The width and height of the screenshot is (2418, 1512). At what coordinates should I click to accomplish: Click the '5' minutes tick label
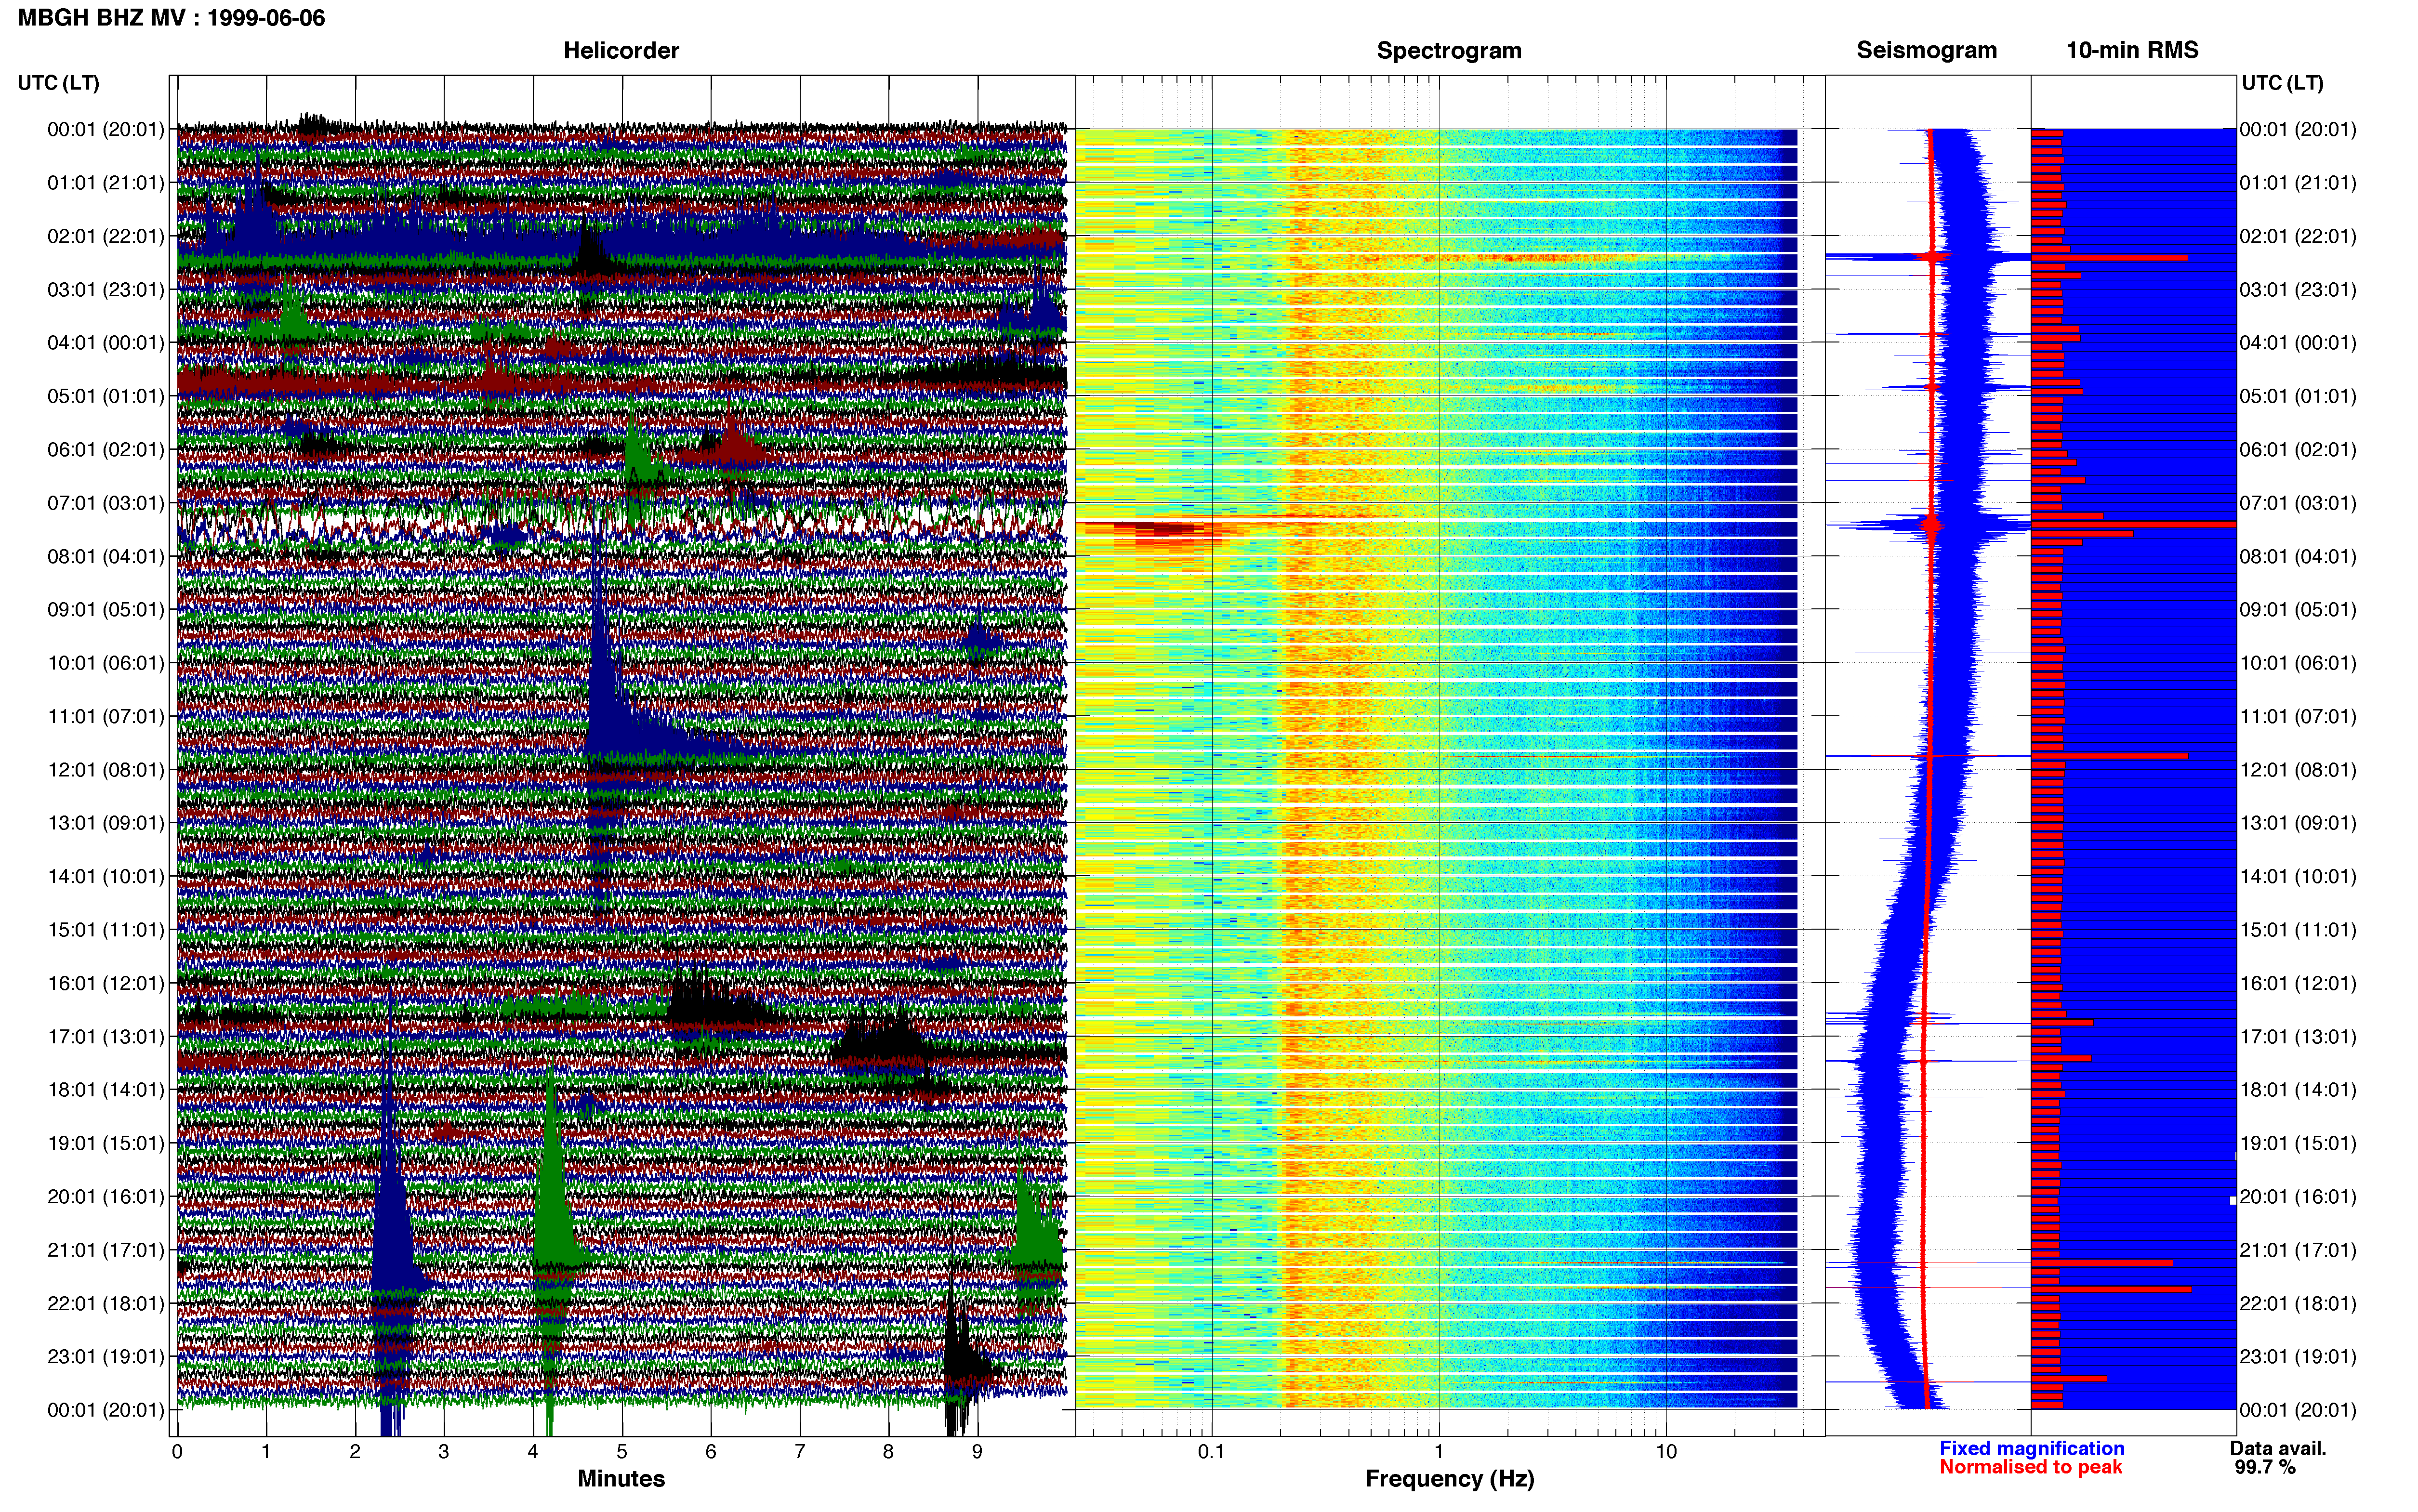point(622,1452)
